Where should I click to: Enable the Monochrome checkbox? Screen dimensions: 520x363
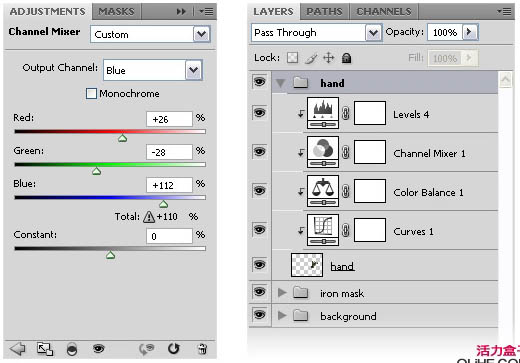point(91,94)
